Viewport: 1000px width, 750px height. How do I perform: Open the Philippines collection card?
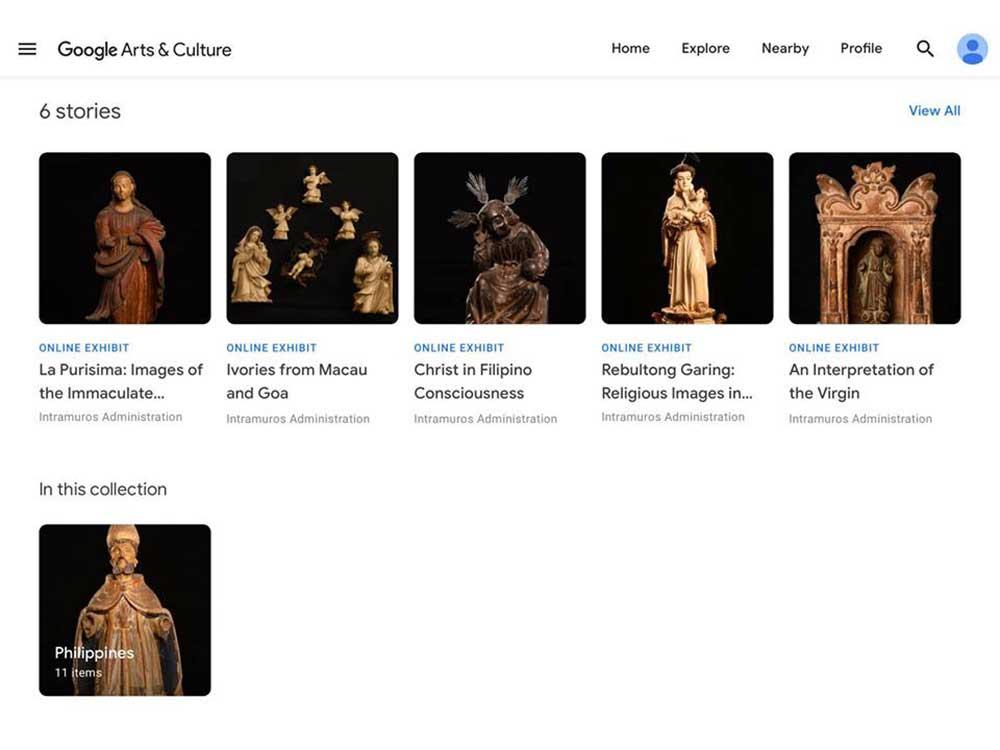coord(125,610)
